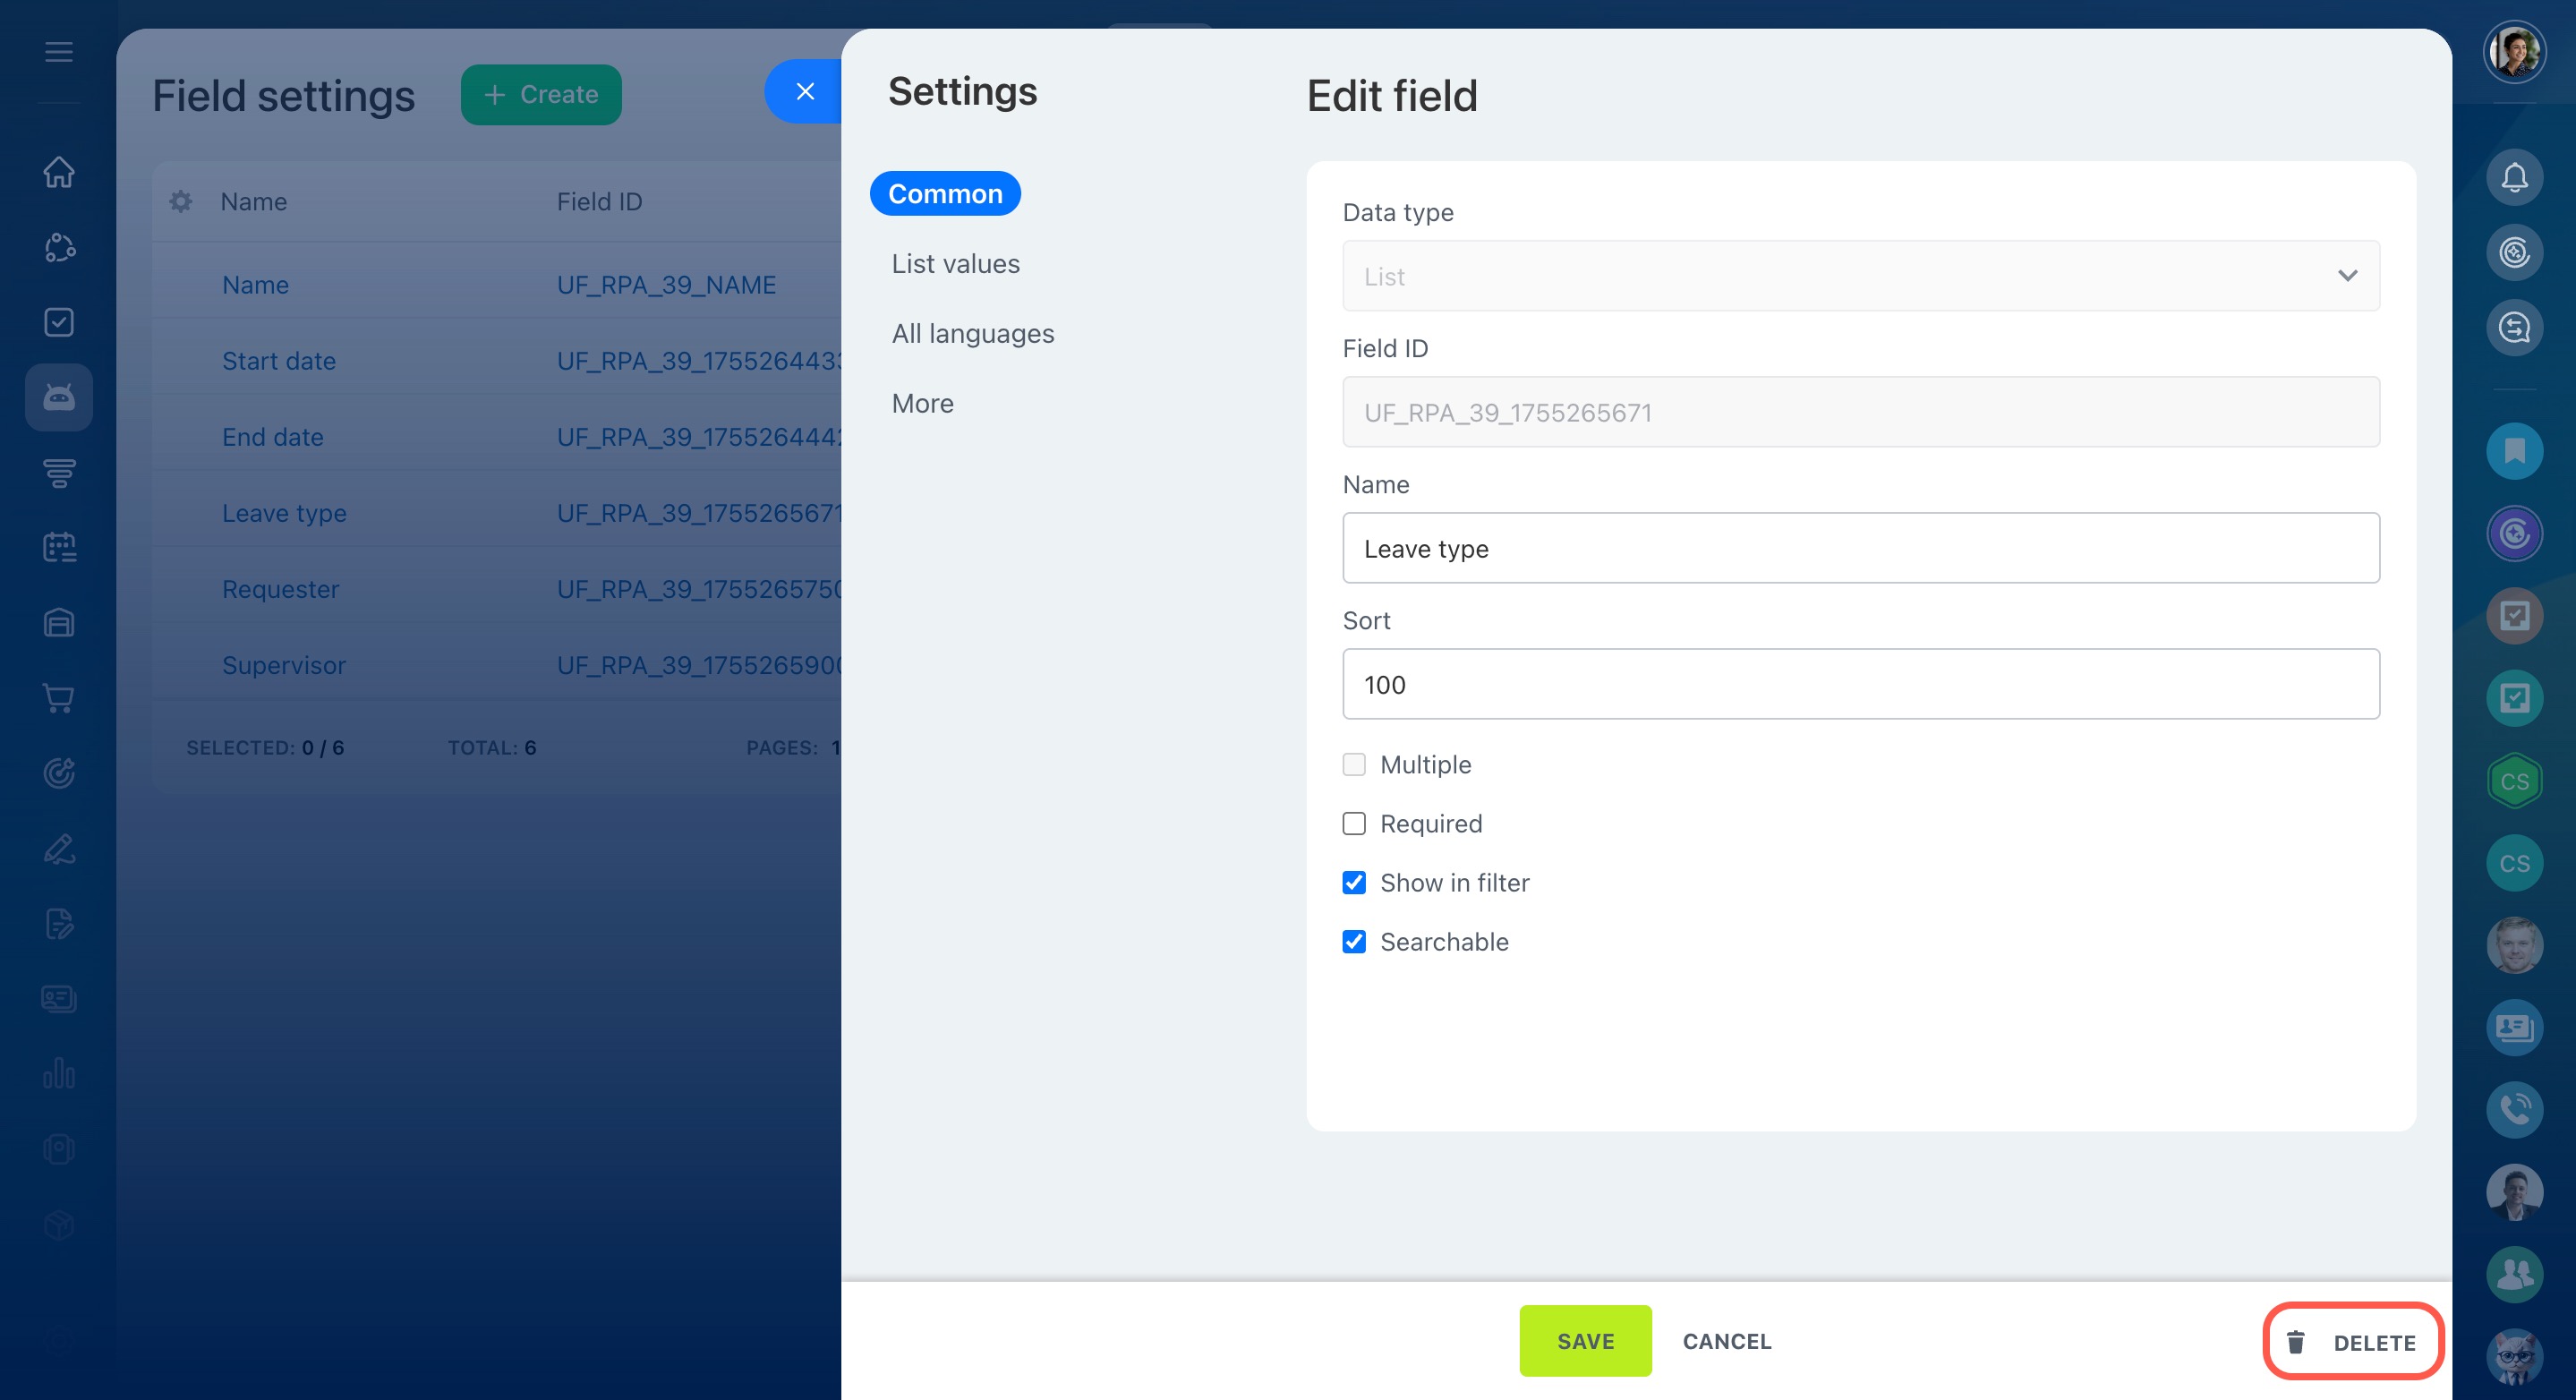Click into the Sort input field
The height and width of the screenshot is (1400, 2576).
1860,685
